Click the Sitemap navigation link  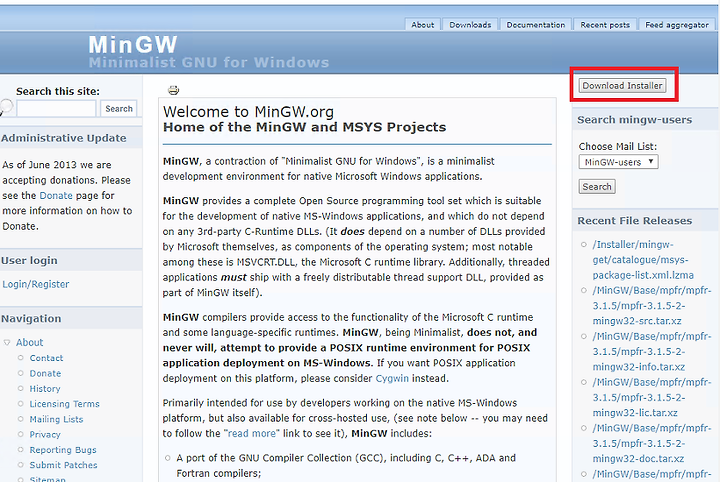coord(48,479)
